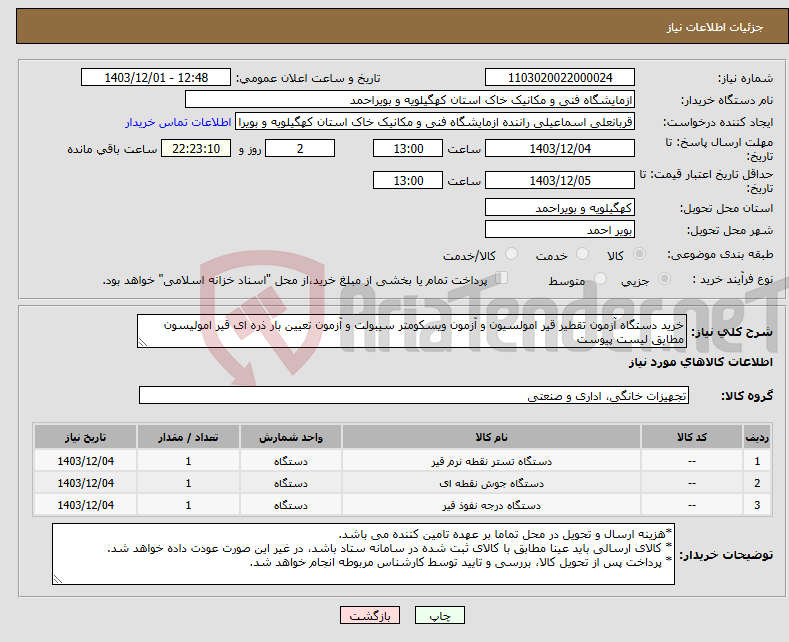Click the price validity time 13:00 field
Screen dimensions: 789x642
408,180
